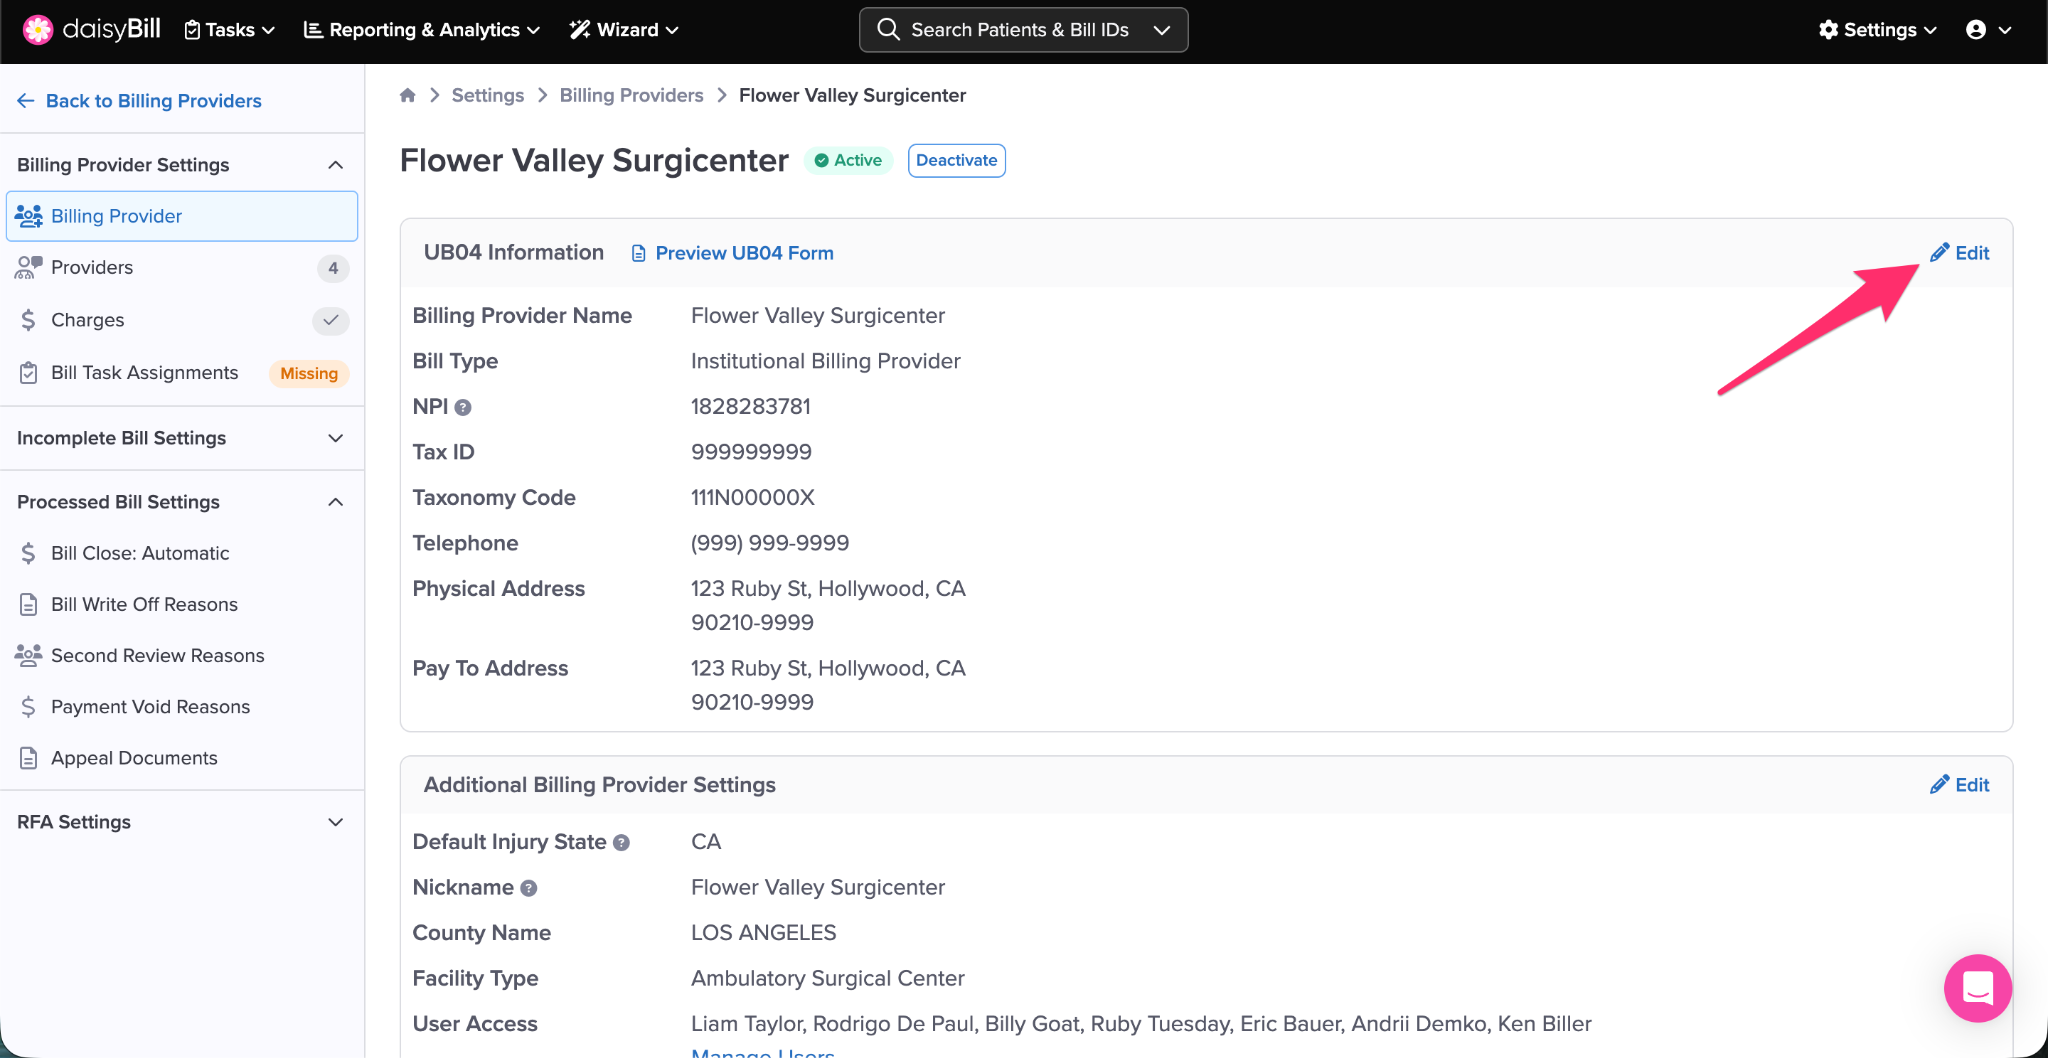Select Bill Task Assignments in sidebar

[145, 373]
